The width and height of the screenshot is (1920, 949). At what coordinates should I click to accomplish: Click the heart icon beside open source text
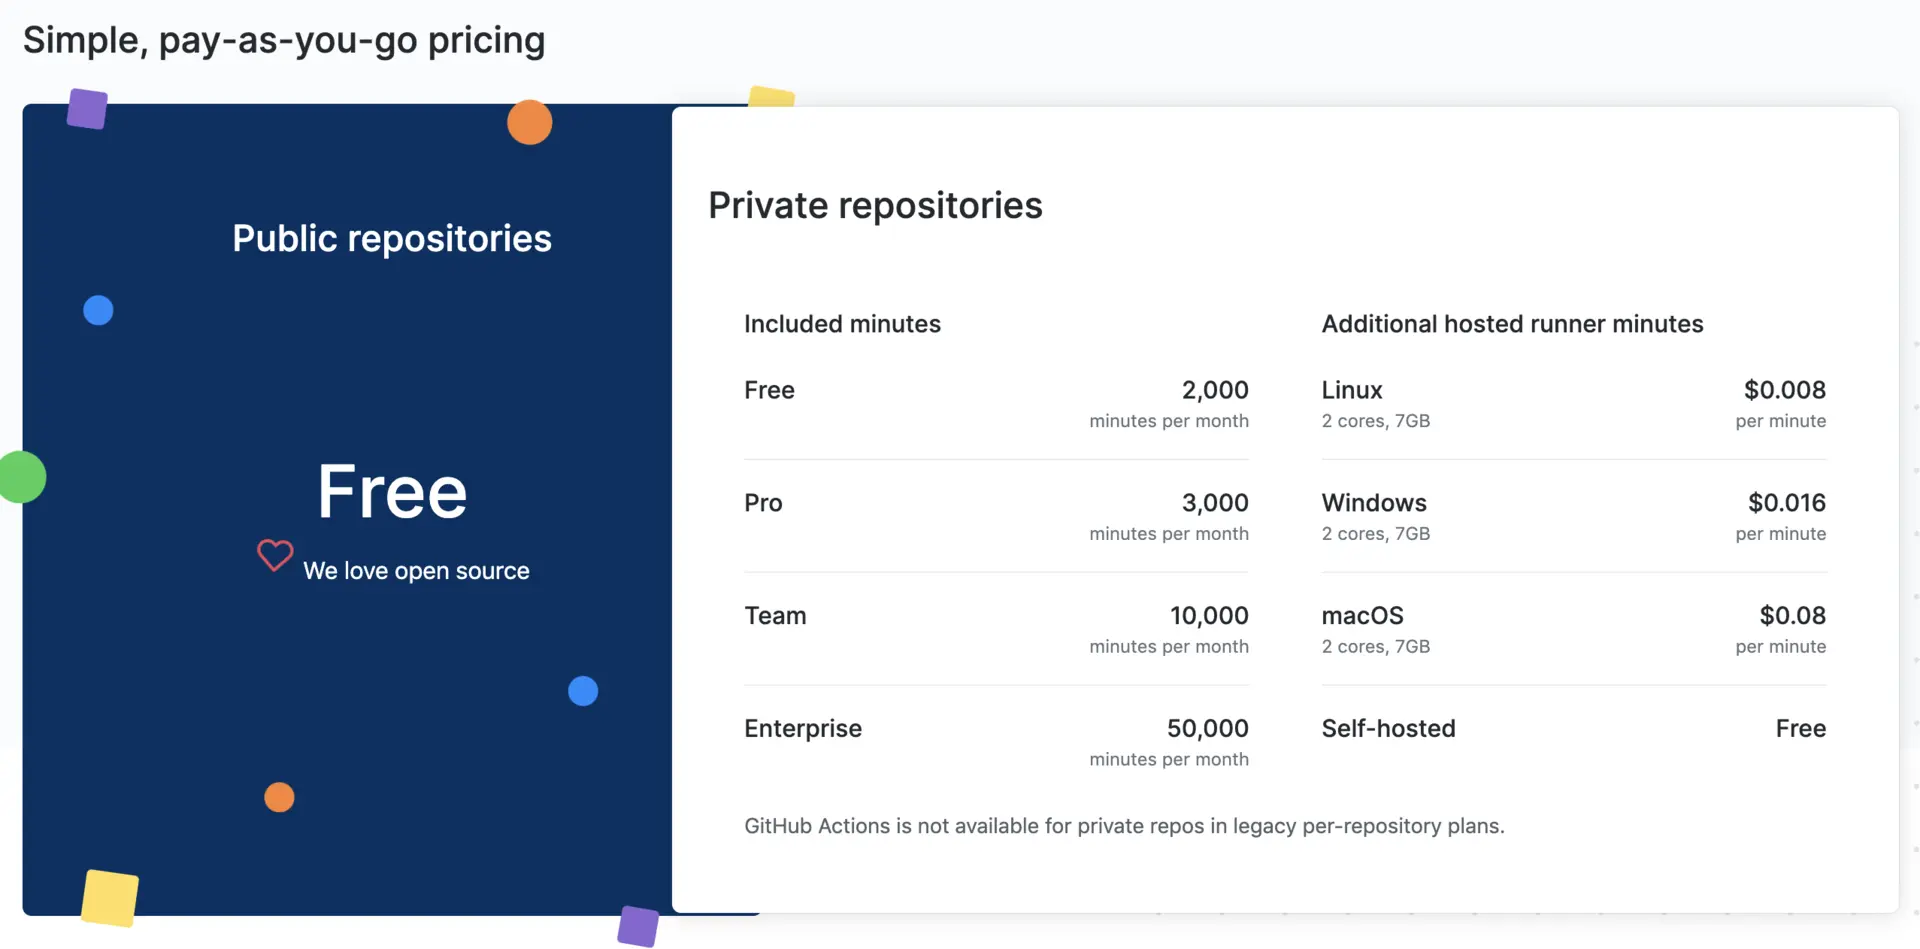275,554
